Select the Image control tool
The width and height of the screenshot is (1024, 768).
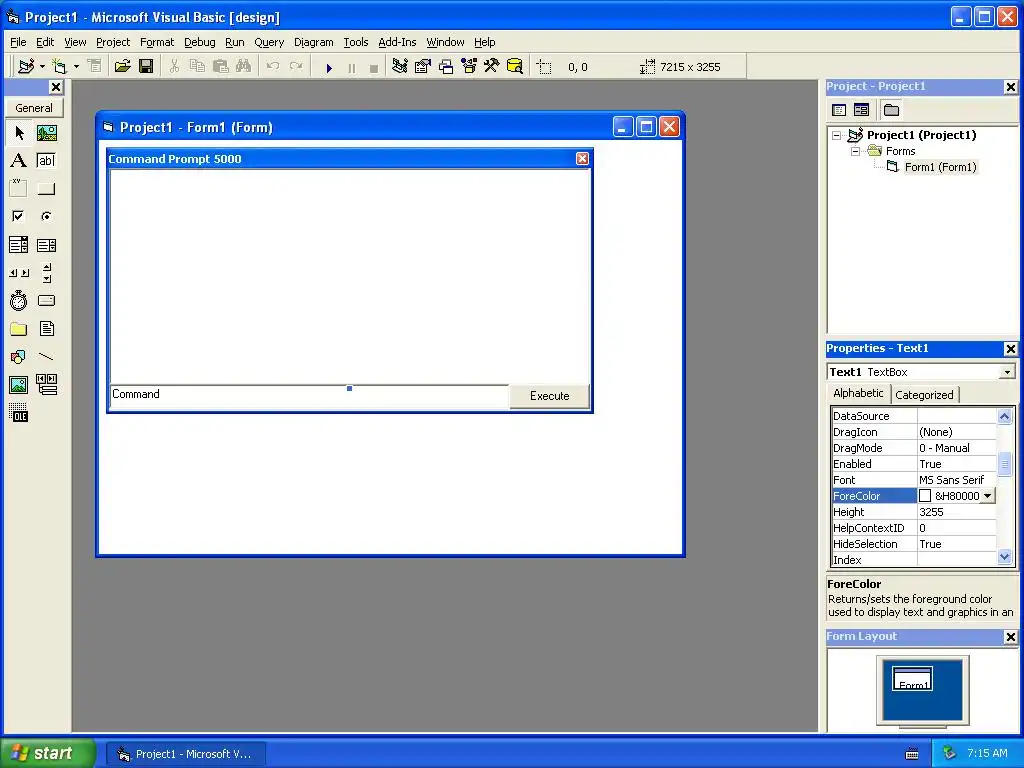(19, 385)
